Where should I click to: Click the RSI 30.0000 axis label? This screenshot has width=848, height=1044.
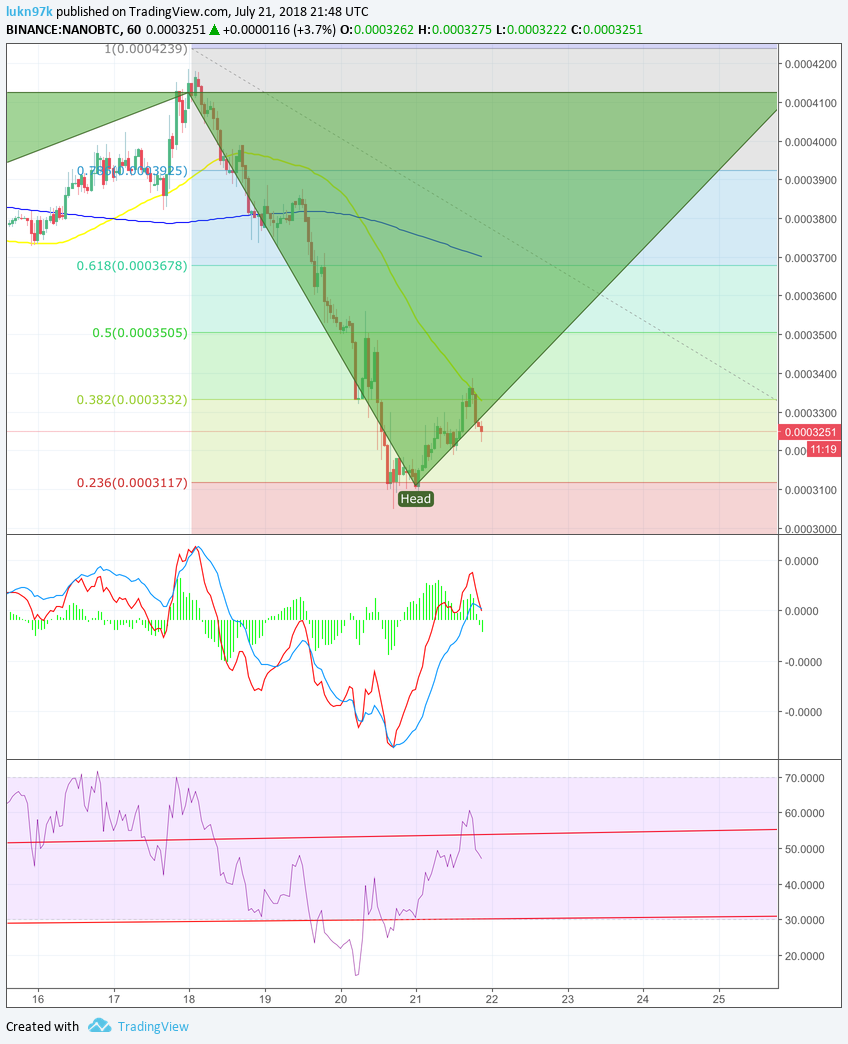coord(805,920)
